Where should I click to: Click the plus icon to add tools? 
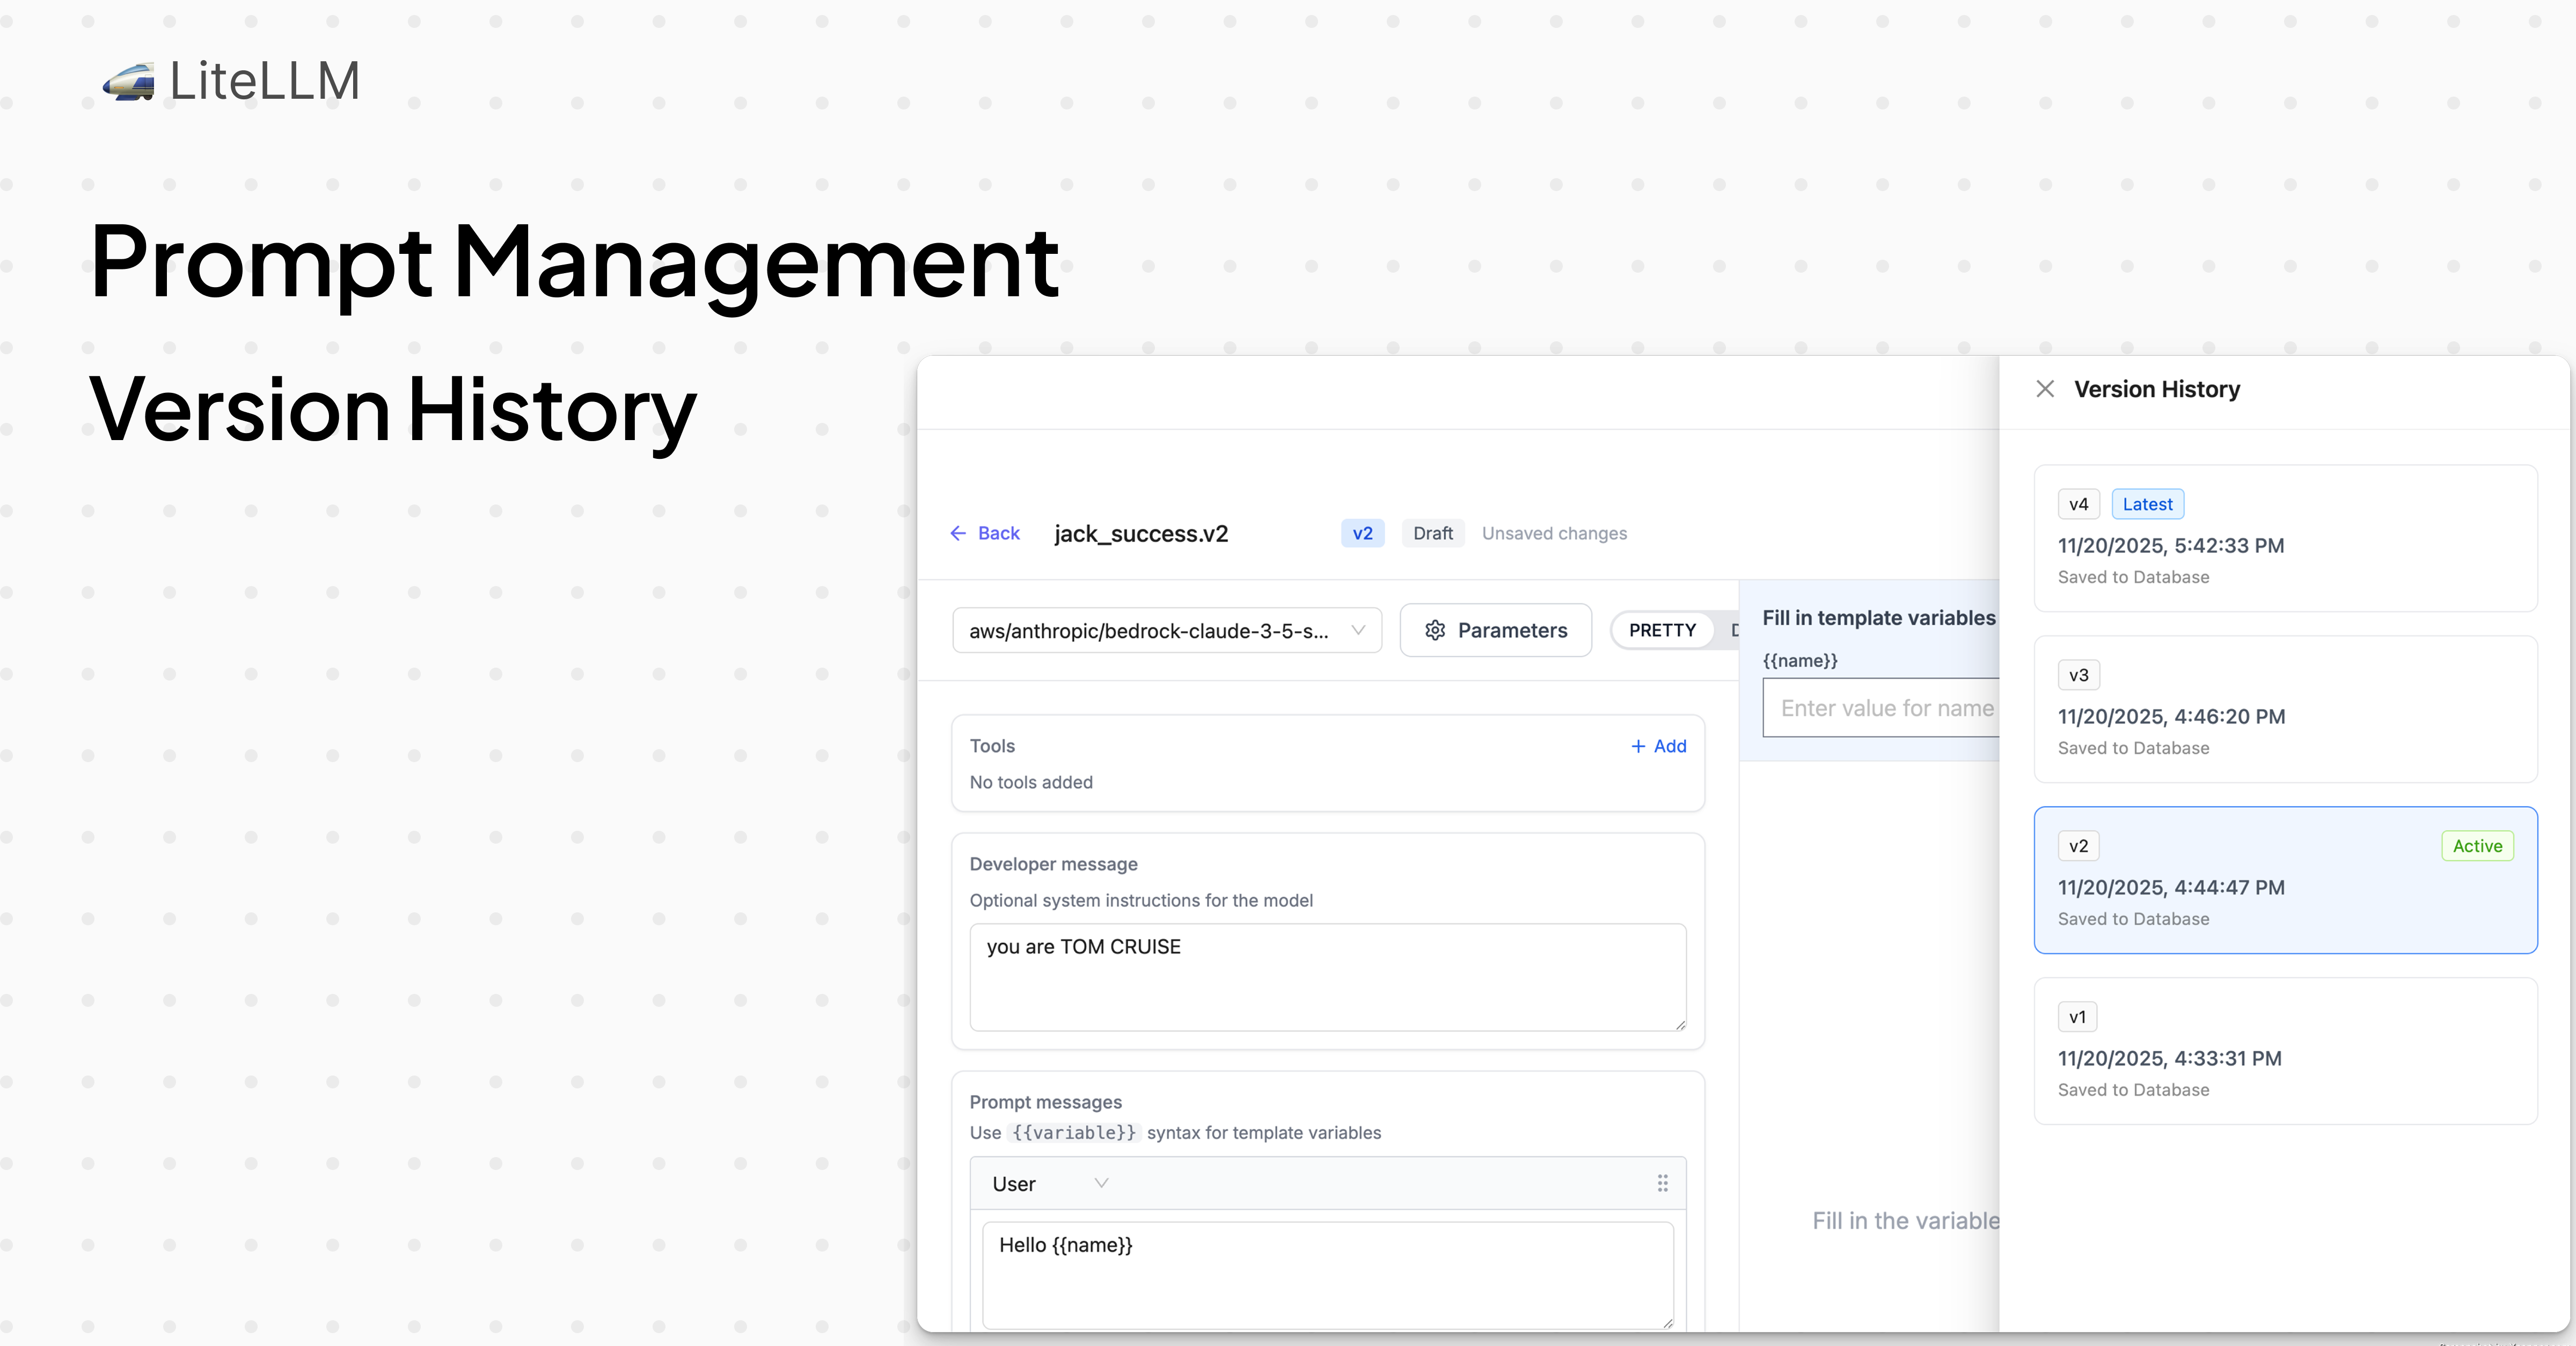[1638, 746]
